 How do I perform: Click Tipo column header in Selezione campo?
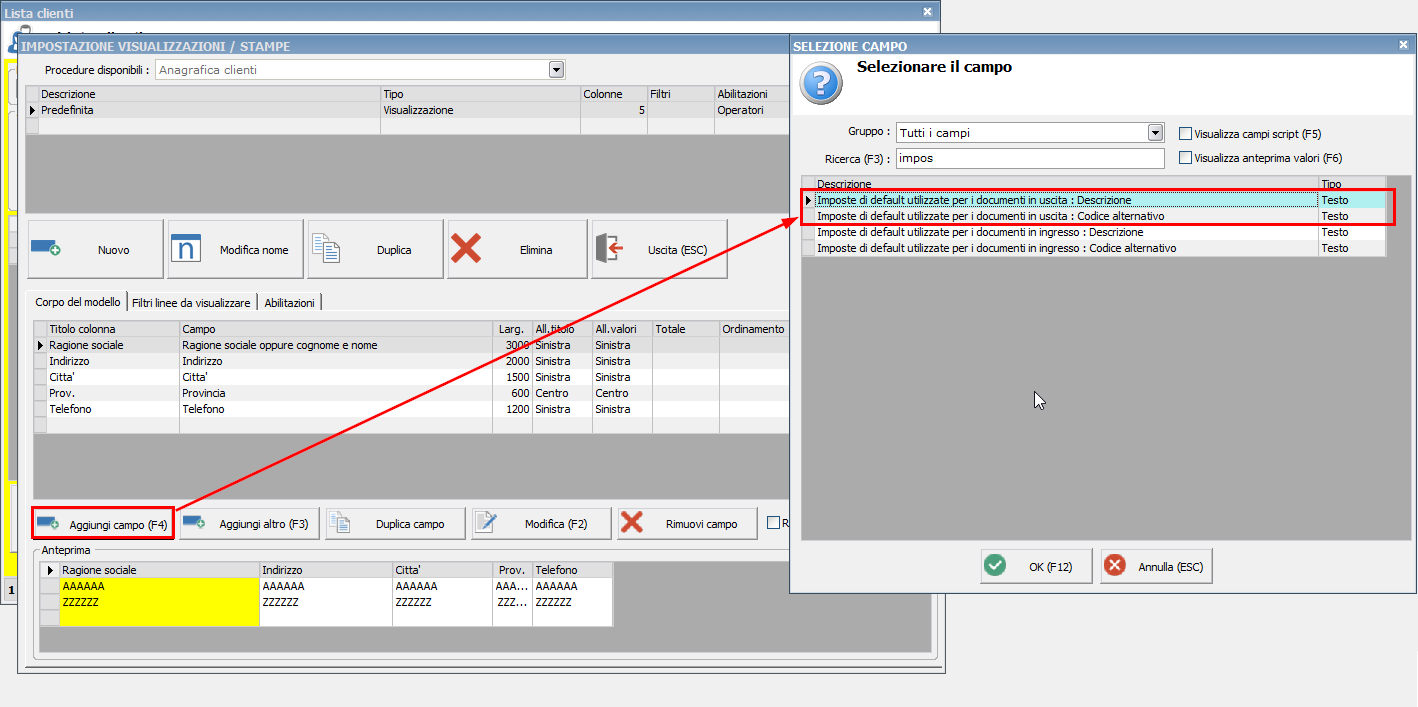pyautogui.click(x=1352, y=184)
